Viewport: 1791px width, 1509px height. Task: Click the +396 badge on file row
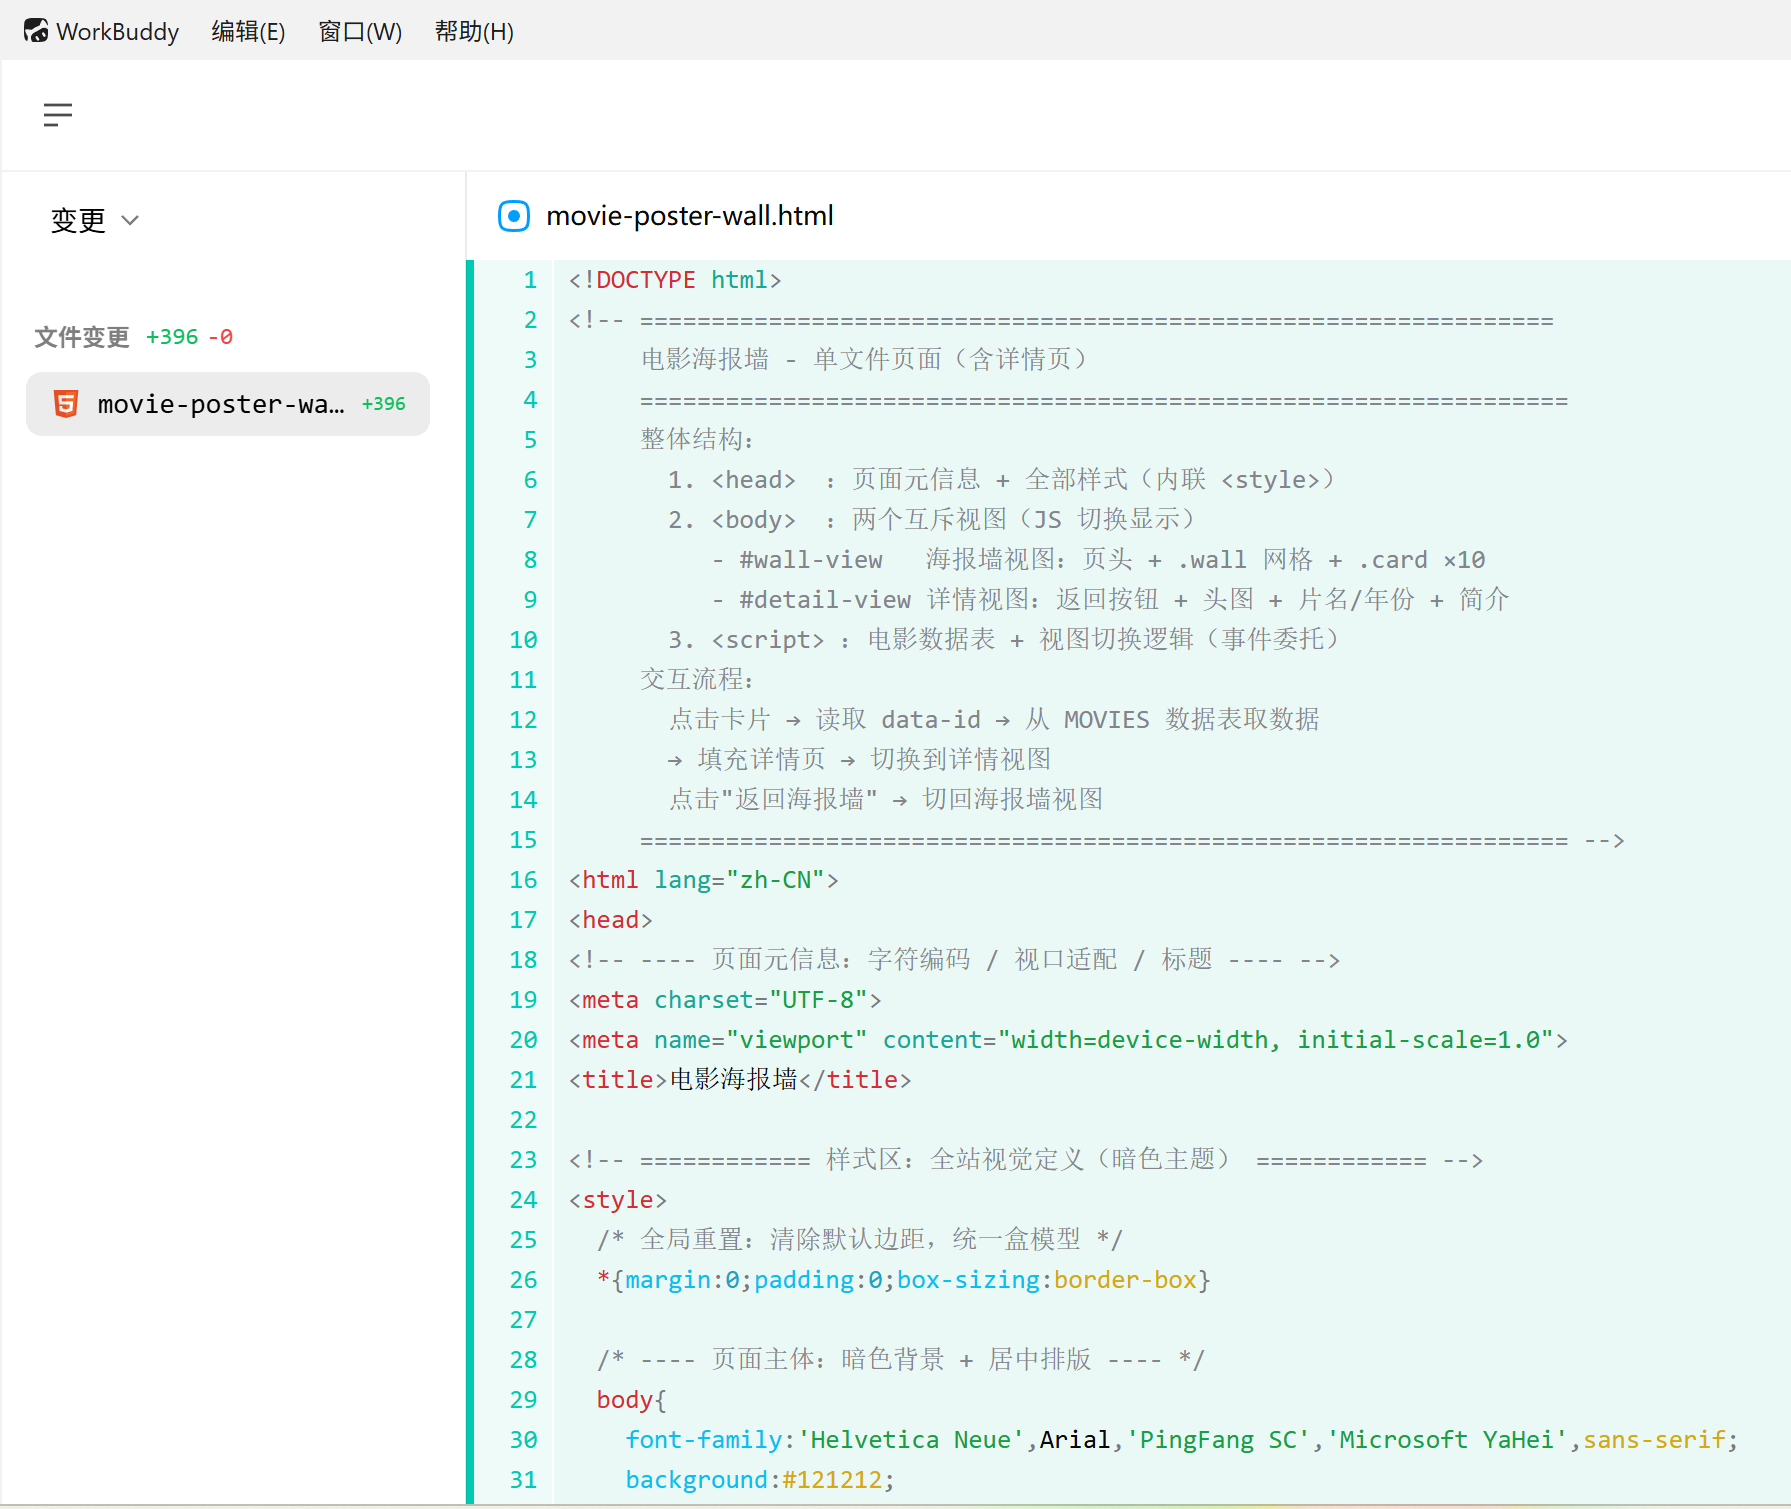click(384, 404)
